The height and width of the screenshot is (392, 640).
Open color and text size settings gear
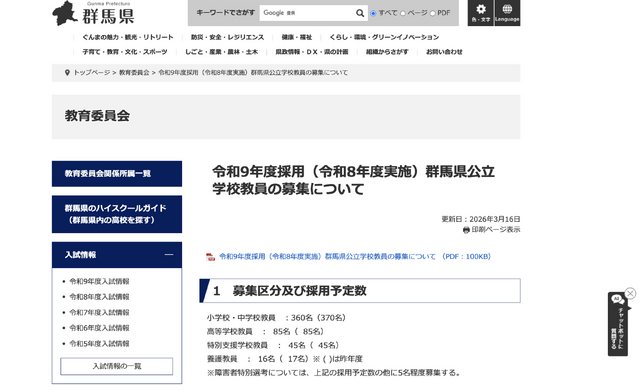[481, 13]
